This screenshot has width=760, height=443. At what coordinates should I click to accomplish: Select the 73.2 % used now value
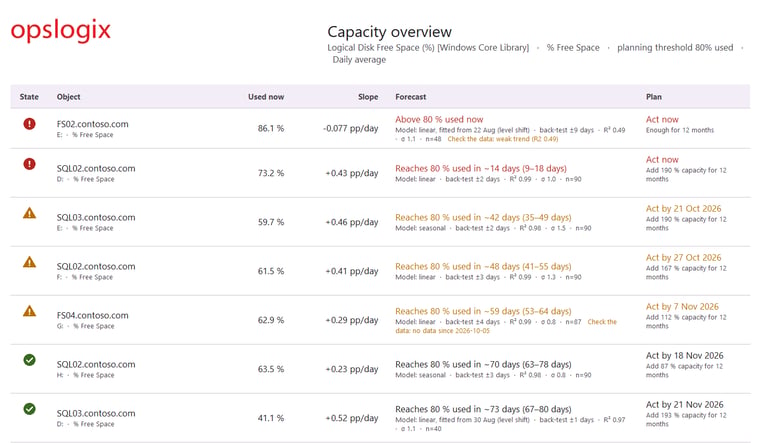click(x=271, y=173)
